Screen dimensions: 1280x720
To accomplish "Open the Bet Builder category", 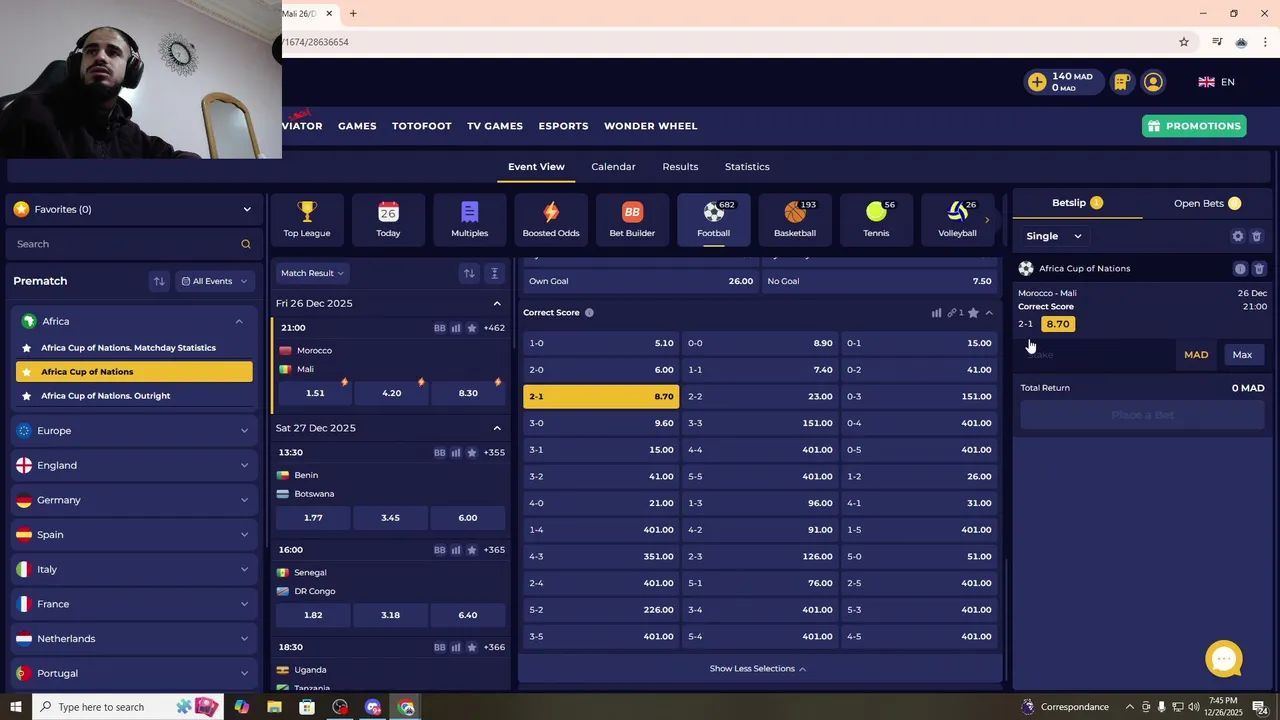I will (x=632, y=218).
